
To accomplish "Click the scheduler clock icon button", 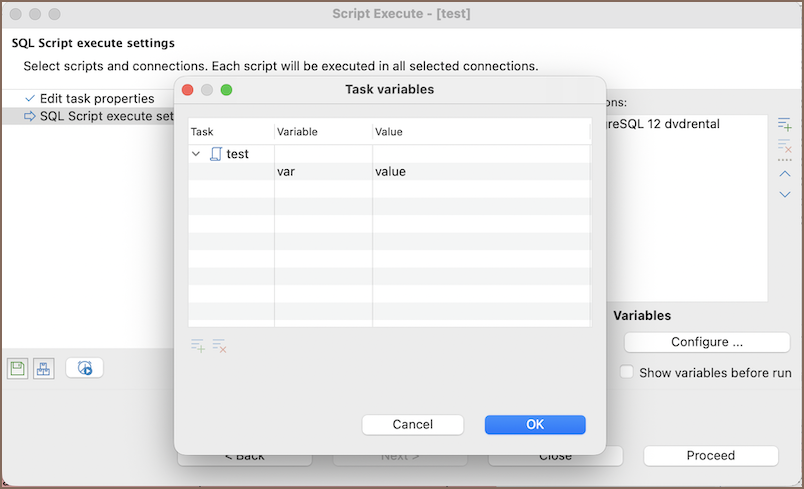I will (x=85, y=368).
